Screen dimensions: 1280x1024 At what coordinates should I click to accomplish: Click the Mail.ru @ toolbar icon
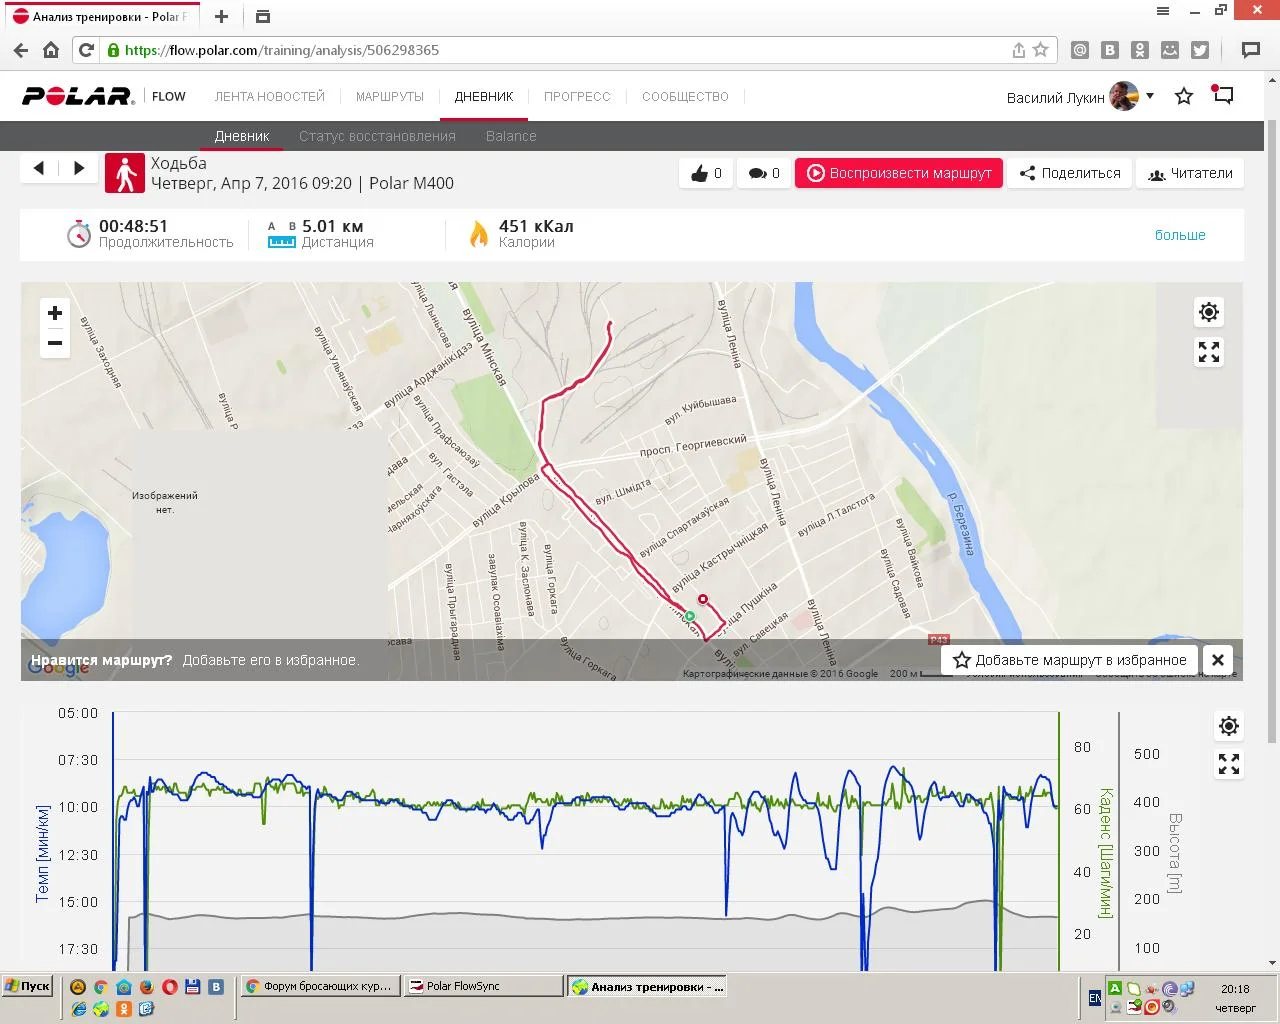click(1080, 50)
